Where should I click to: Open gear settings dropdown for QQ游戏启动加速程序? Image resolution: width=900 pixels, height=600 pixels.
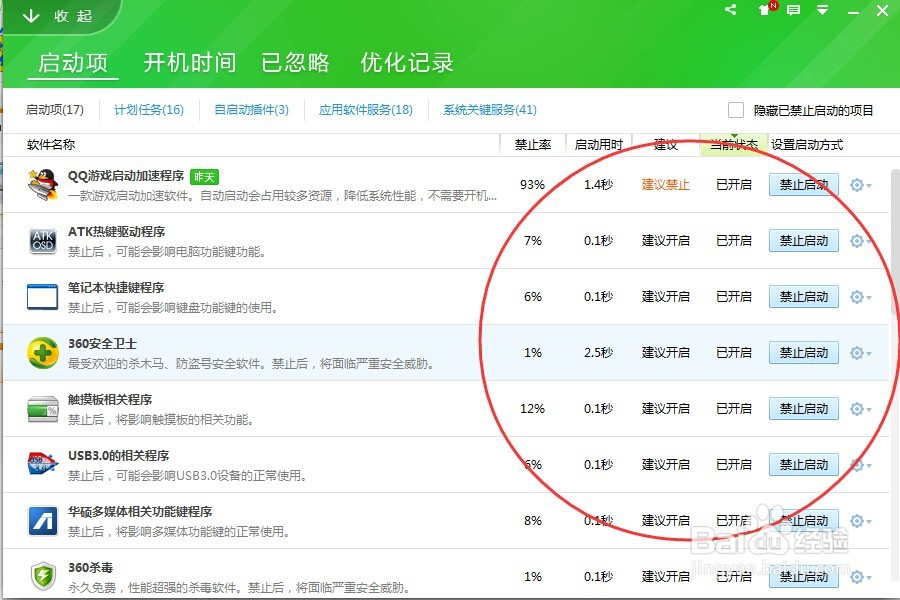tap(860, 185)
